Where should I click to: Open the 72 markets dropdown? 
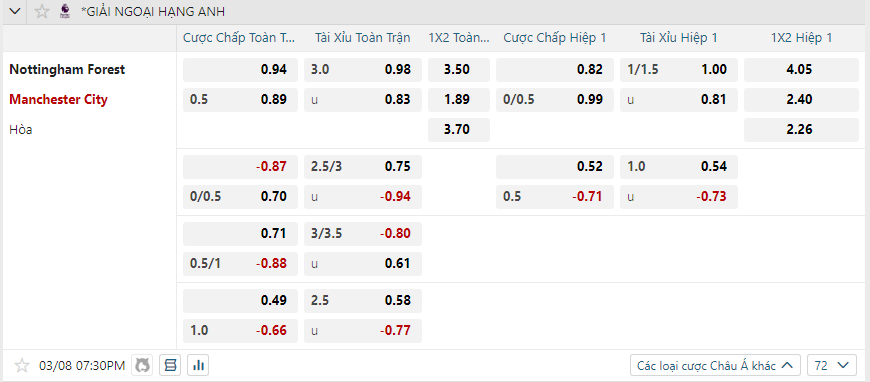pos(832,365)
